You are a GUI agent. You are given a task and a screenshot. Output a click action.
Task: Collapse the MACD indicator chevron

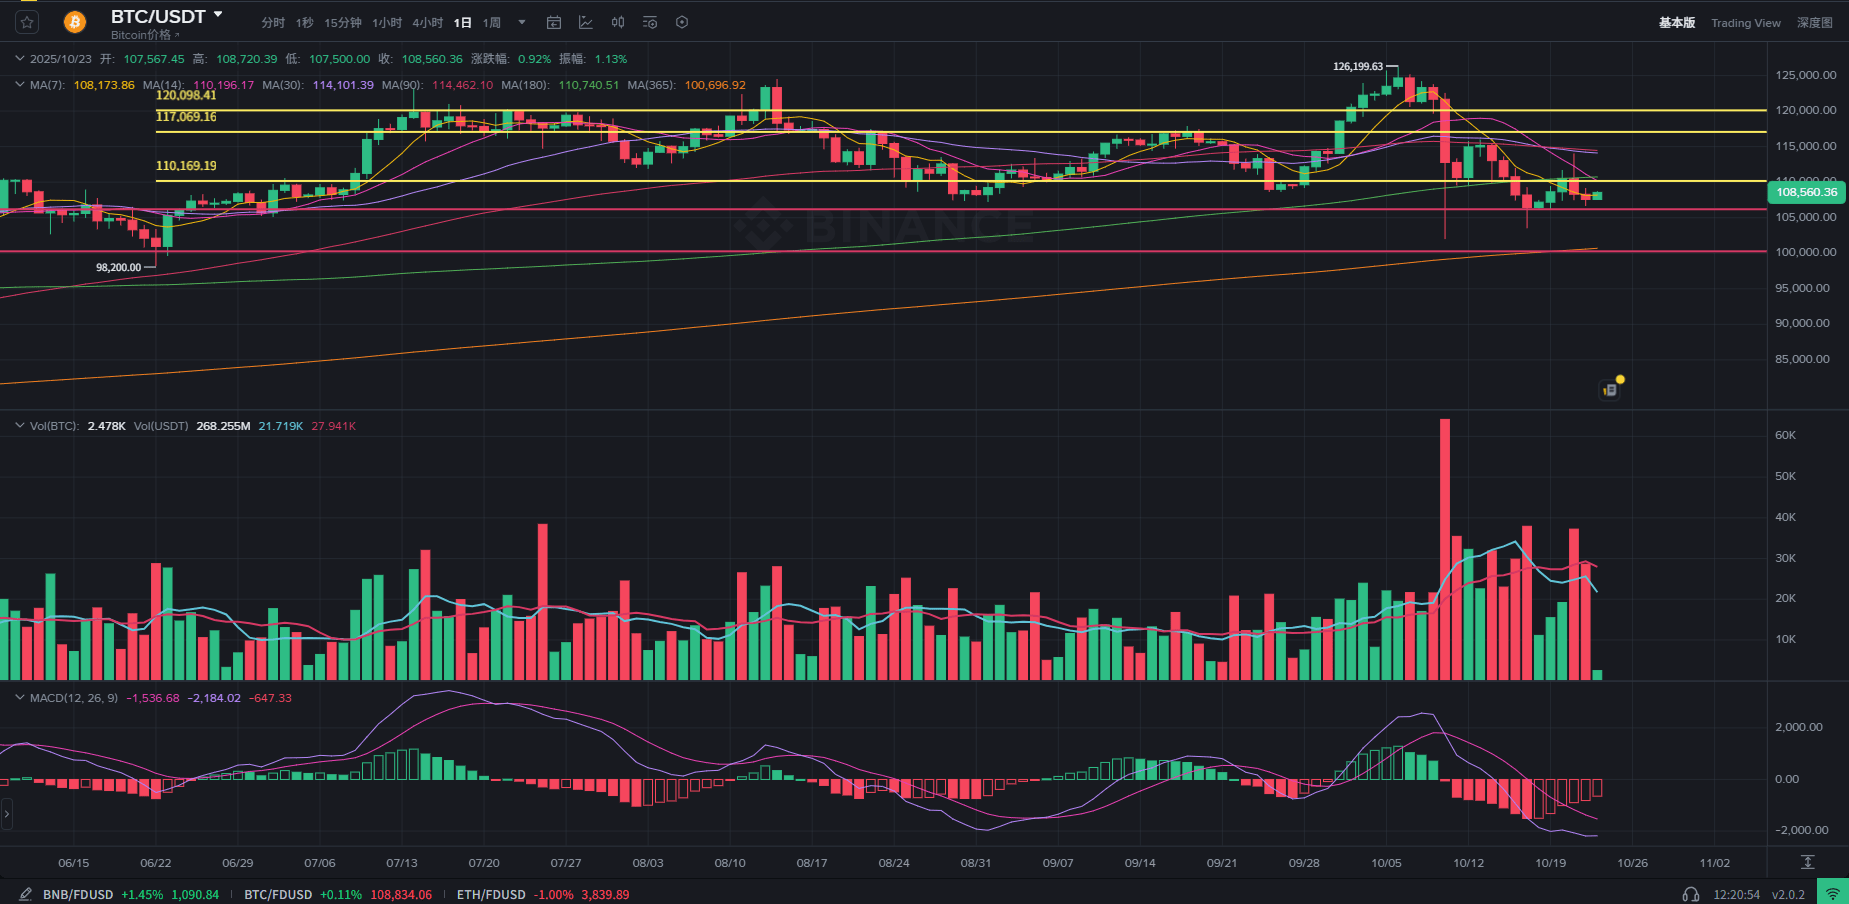pos(19,698)
